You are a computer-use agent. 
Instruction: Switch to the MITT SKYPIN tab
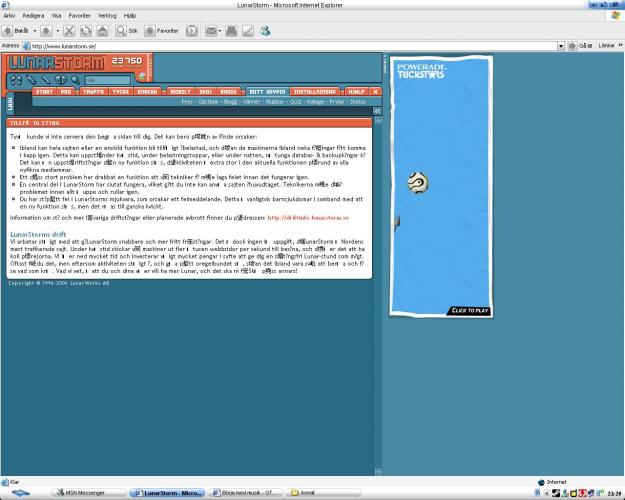pyautogui.click(x=268, y=91)
